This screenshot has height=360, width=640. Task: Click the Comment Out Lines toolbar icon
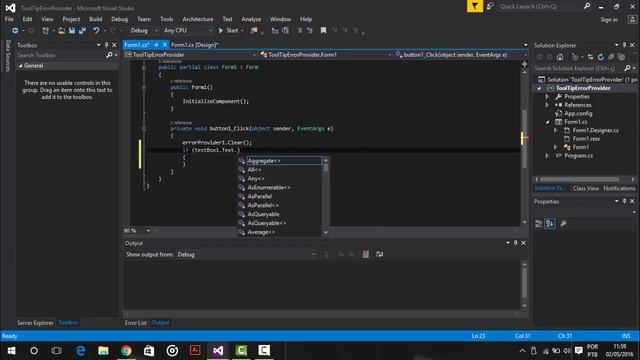pyautogui.click(x=300, y=31)
